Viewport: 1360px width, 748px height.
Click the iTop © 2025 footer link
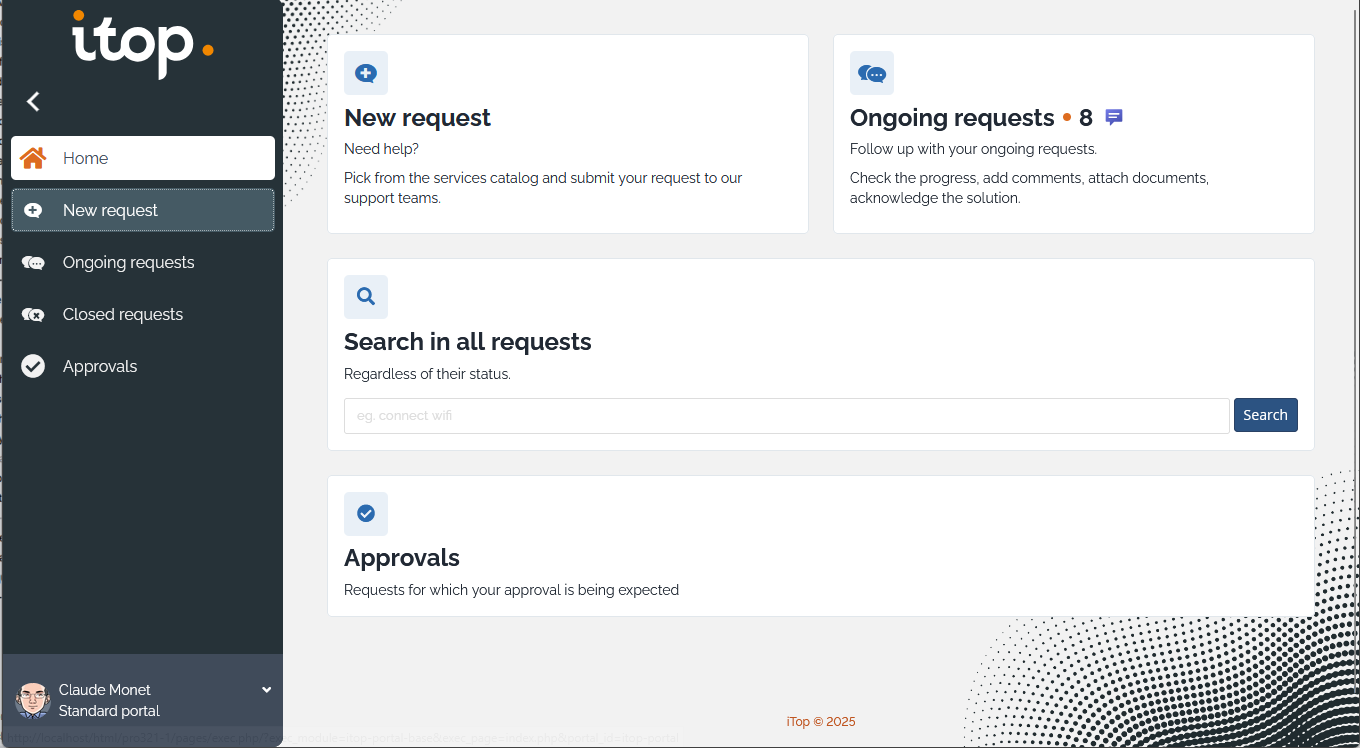pos(821,722)
